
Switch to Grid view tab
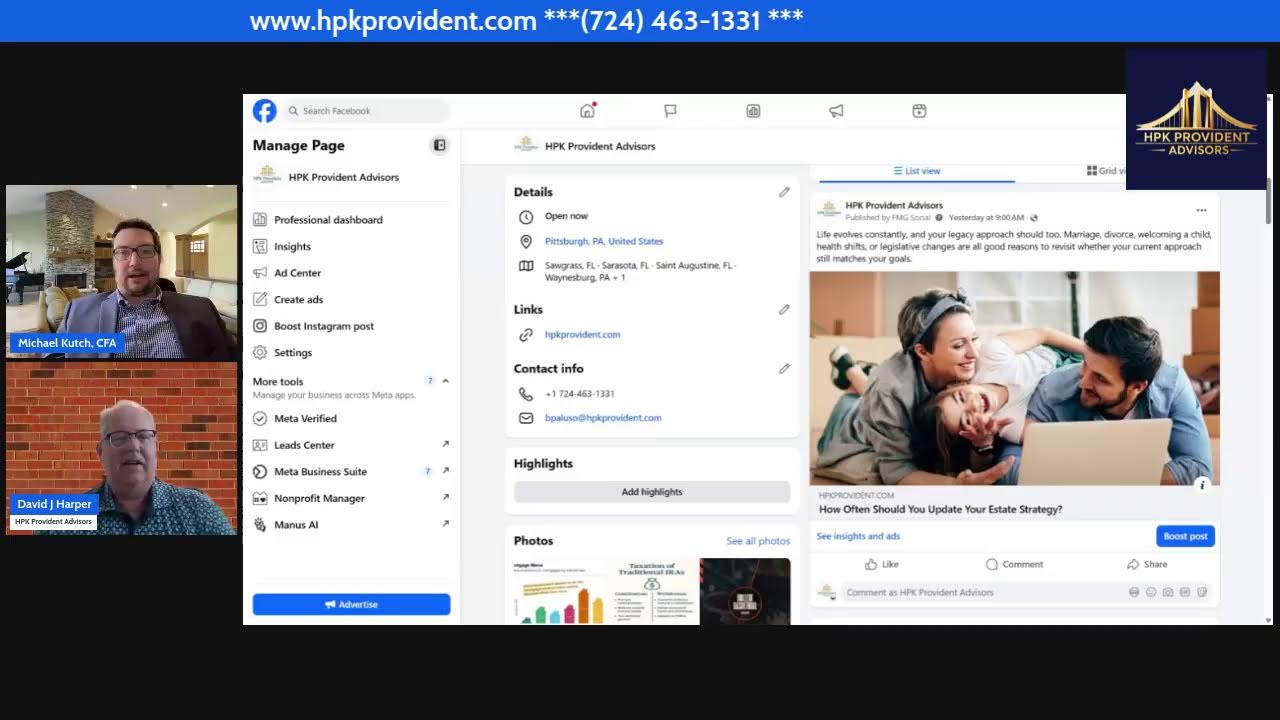pos(1106,171)
